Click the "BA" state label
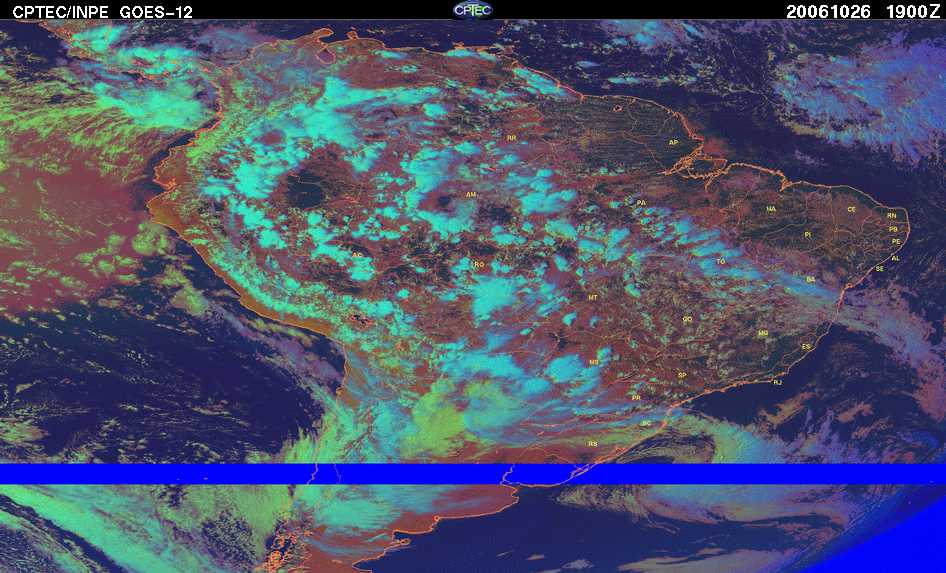Image resolution: width=946 pixels, height=573 pixels. tap(811, 280)
